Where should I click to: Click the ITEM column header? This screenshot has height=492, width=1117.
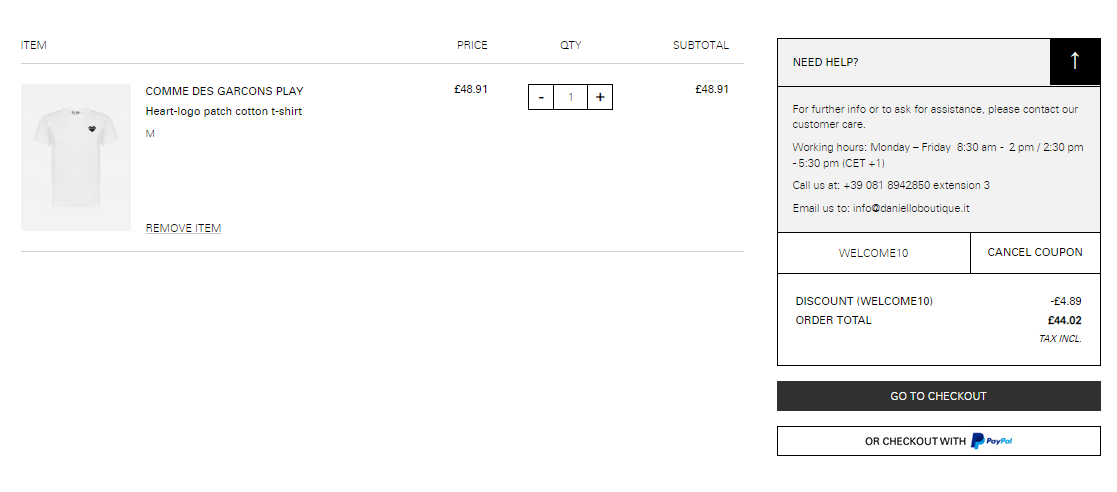pyautogui.click(x=33, y=45)
